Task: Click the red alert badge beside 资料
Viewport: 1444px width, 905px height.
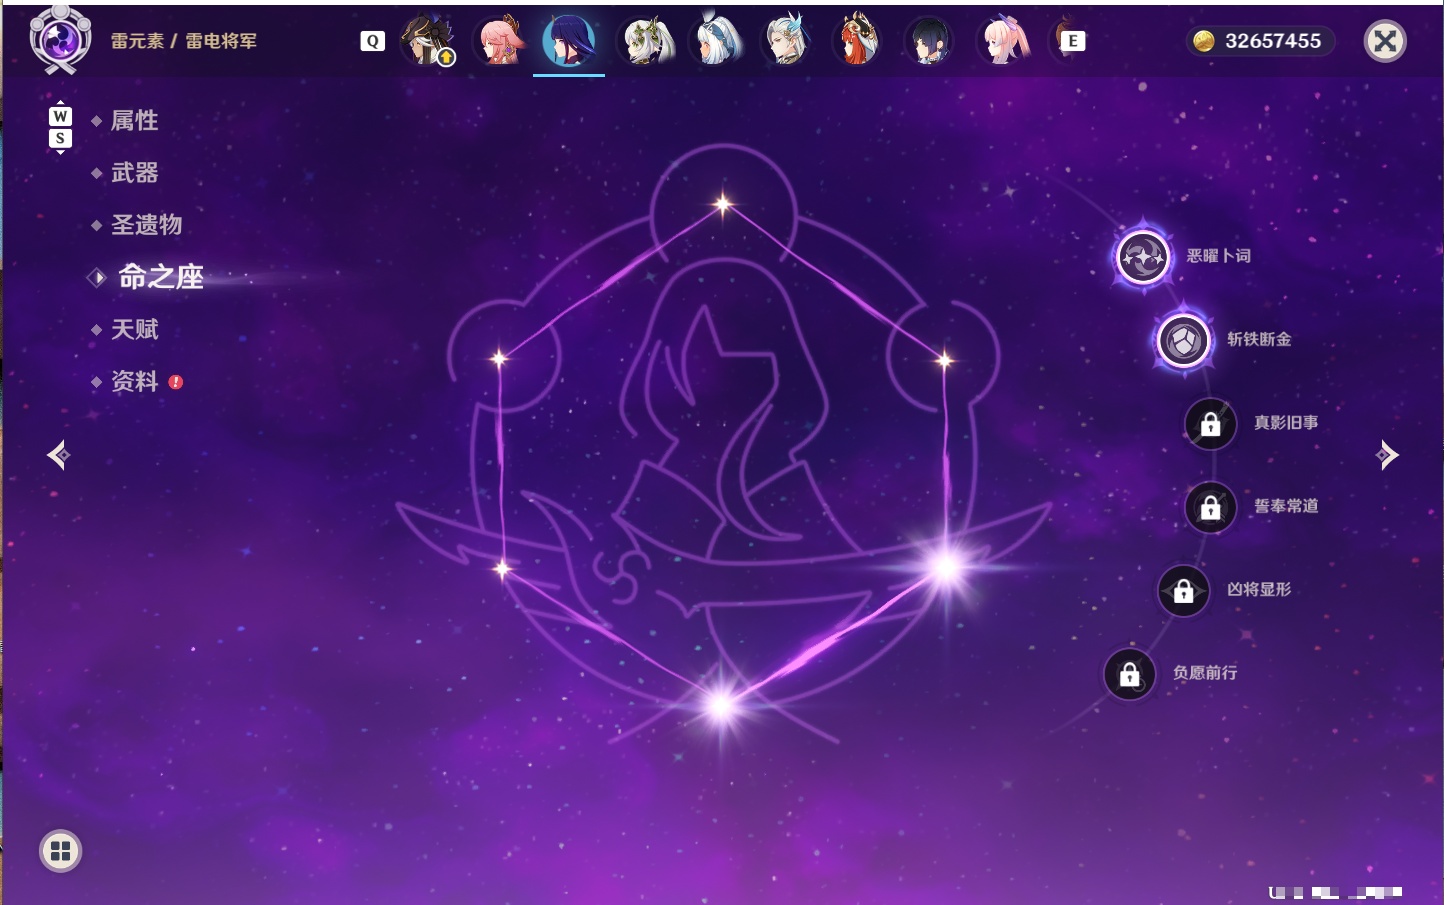Action: (176, 382)
